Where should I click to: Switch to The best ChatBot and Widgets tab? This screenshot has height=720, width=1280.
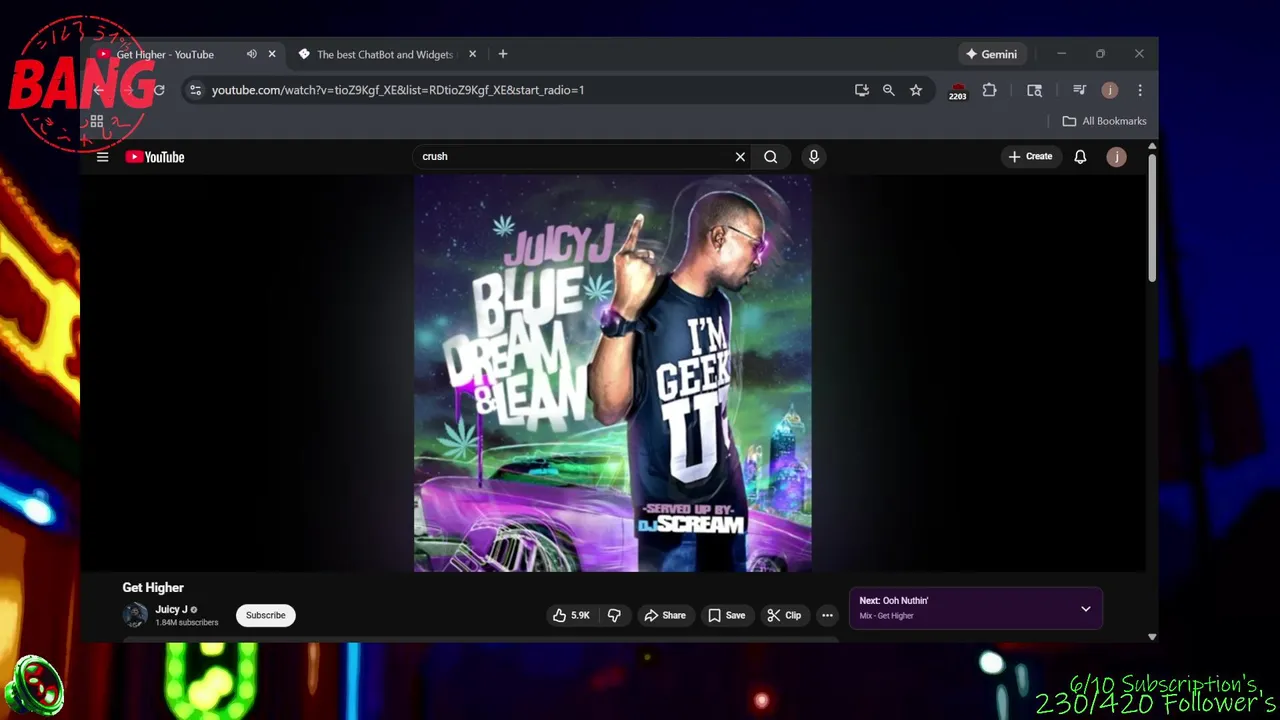pyautogui.click(x=385, y=54)
